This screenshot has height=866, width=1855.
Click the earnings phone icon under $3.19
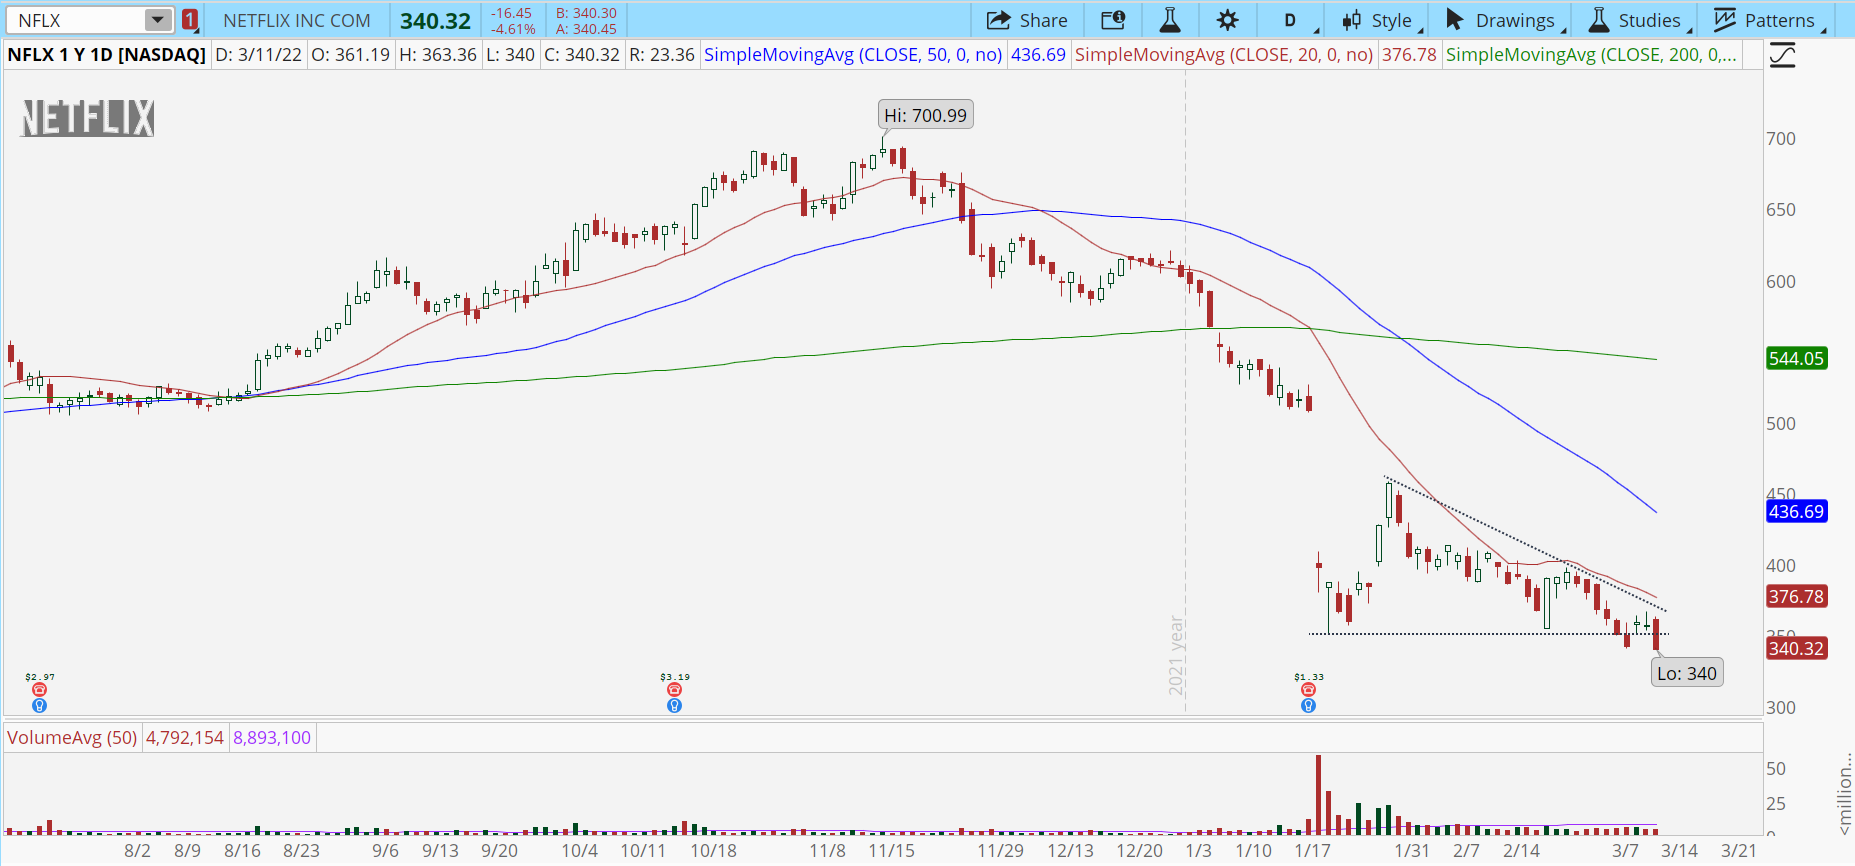click(x=674, y=690)
